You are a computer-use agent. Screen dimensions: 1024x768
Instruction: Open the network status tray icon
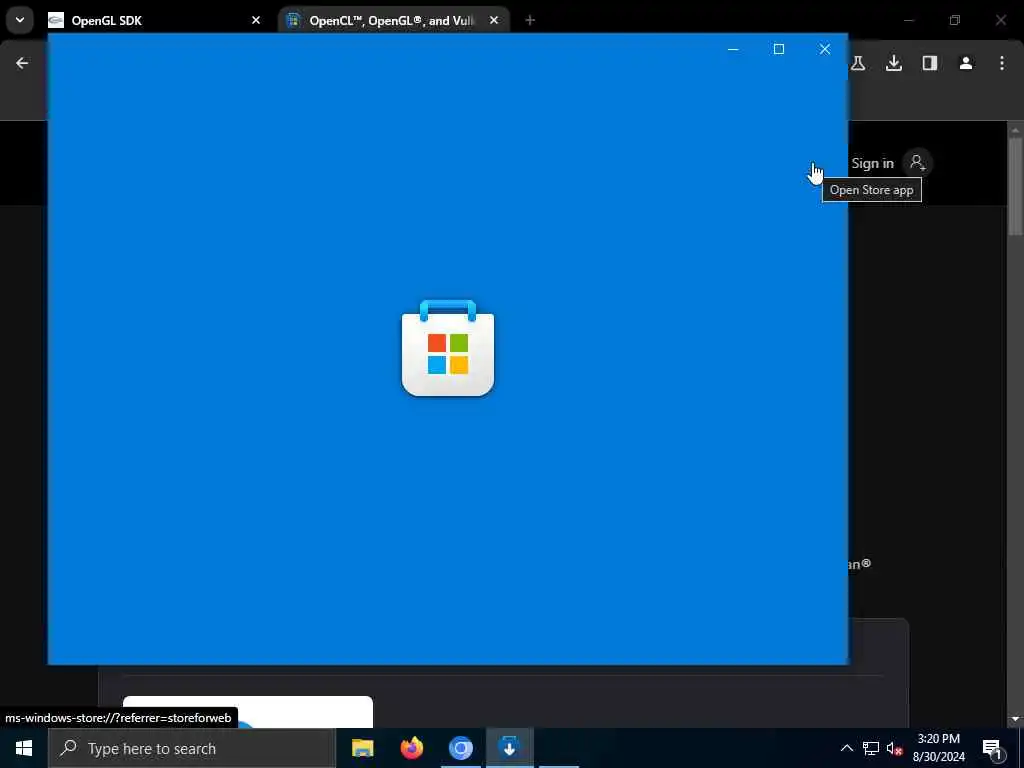pyautogui.click(x=871, y=748)
